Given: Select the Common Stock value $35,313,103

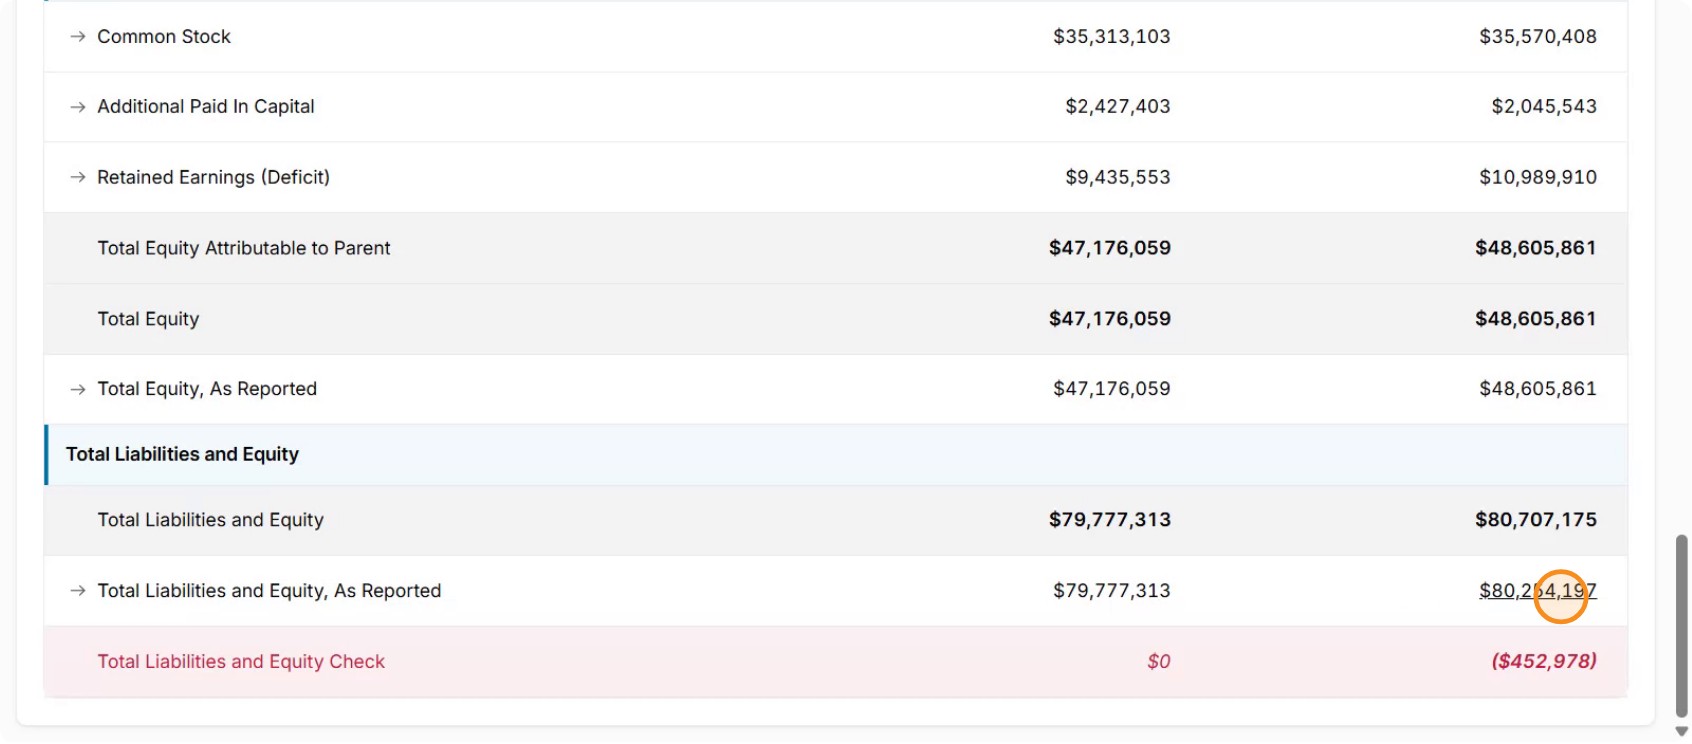Looking at the screenshot, I should click(x=1111, y=37).
